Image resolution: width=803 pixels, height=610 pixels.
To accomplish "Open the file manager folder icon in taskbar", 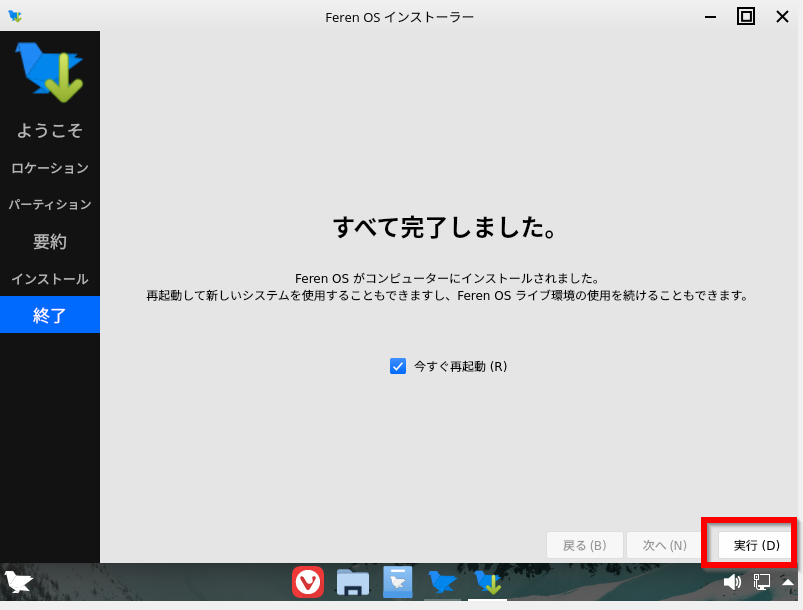I will (x=353, y=582).
